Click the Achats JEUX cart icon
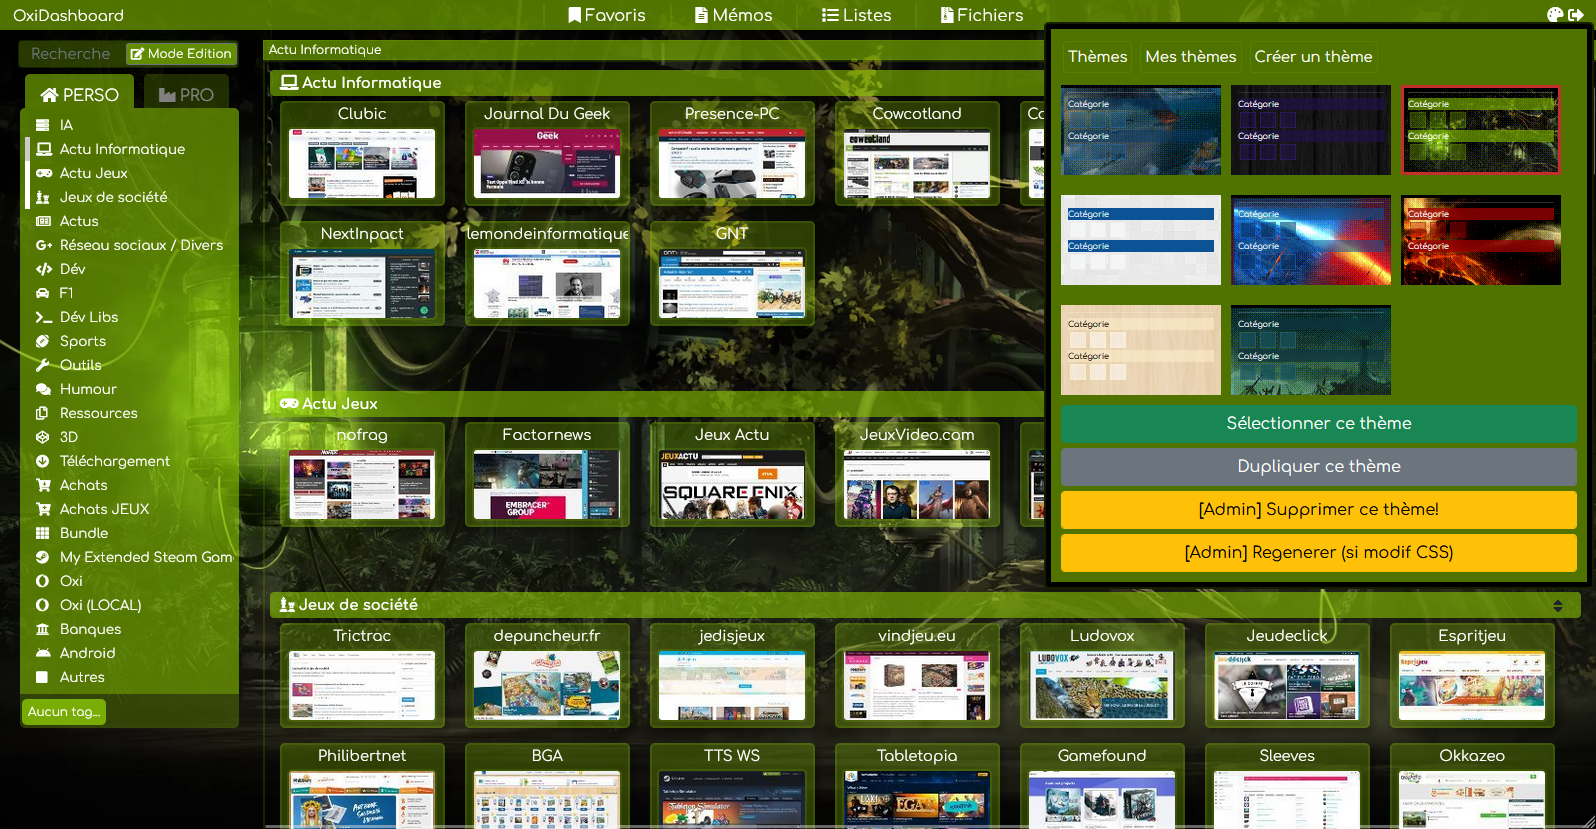This screenshot has width=1596, height=829. [43, 509]
